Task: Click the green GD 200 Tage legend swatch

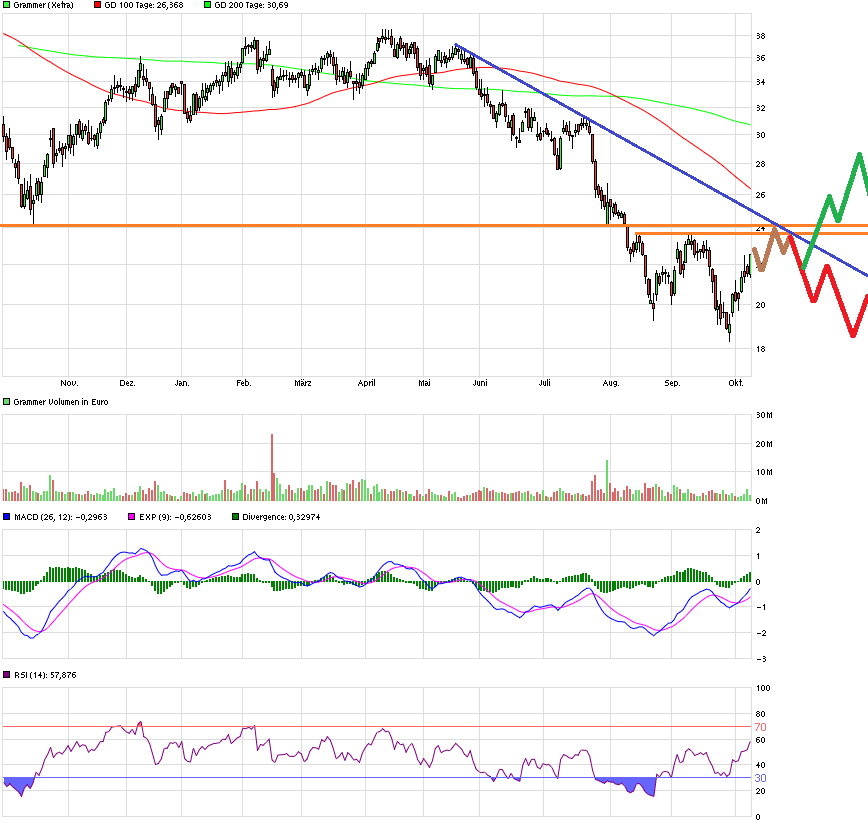Action: [207, 5]
